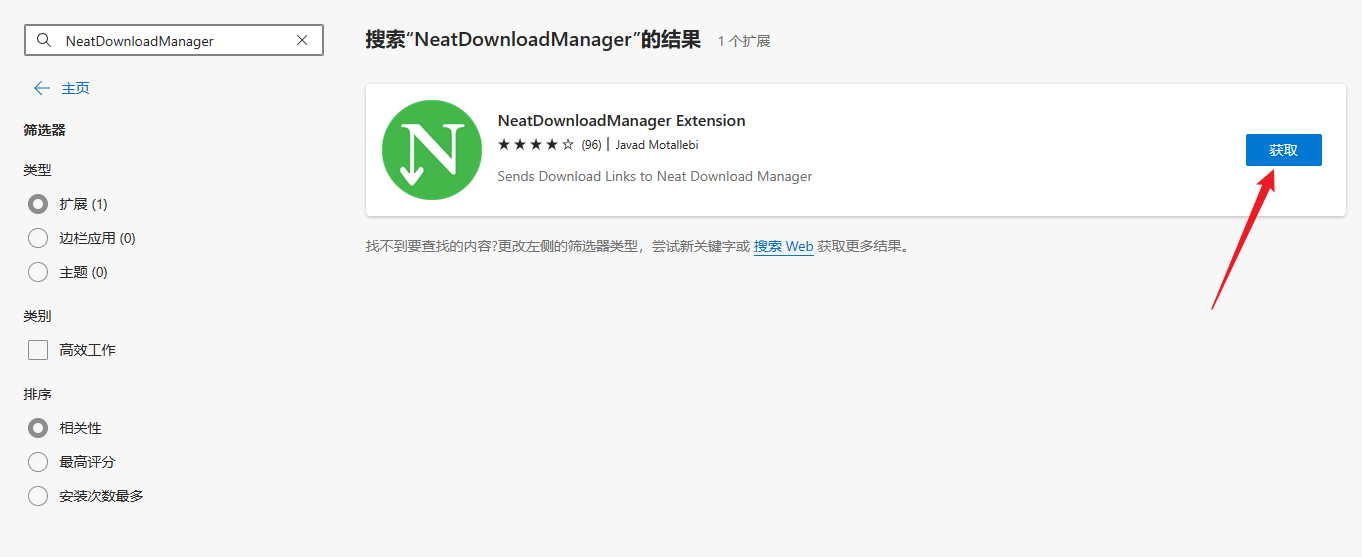Select the 扩展 (1) filter radio
The image size is (1362, 557).
(x=38, y=204)
